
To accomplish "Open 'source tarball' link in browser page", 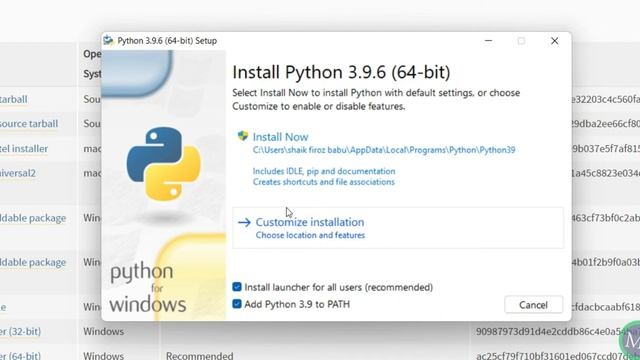I will pyautogui.click(x=29, y=124).
